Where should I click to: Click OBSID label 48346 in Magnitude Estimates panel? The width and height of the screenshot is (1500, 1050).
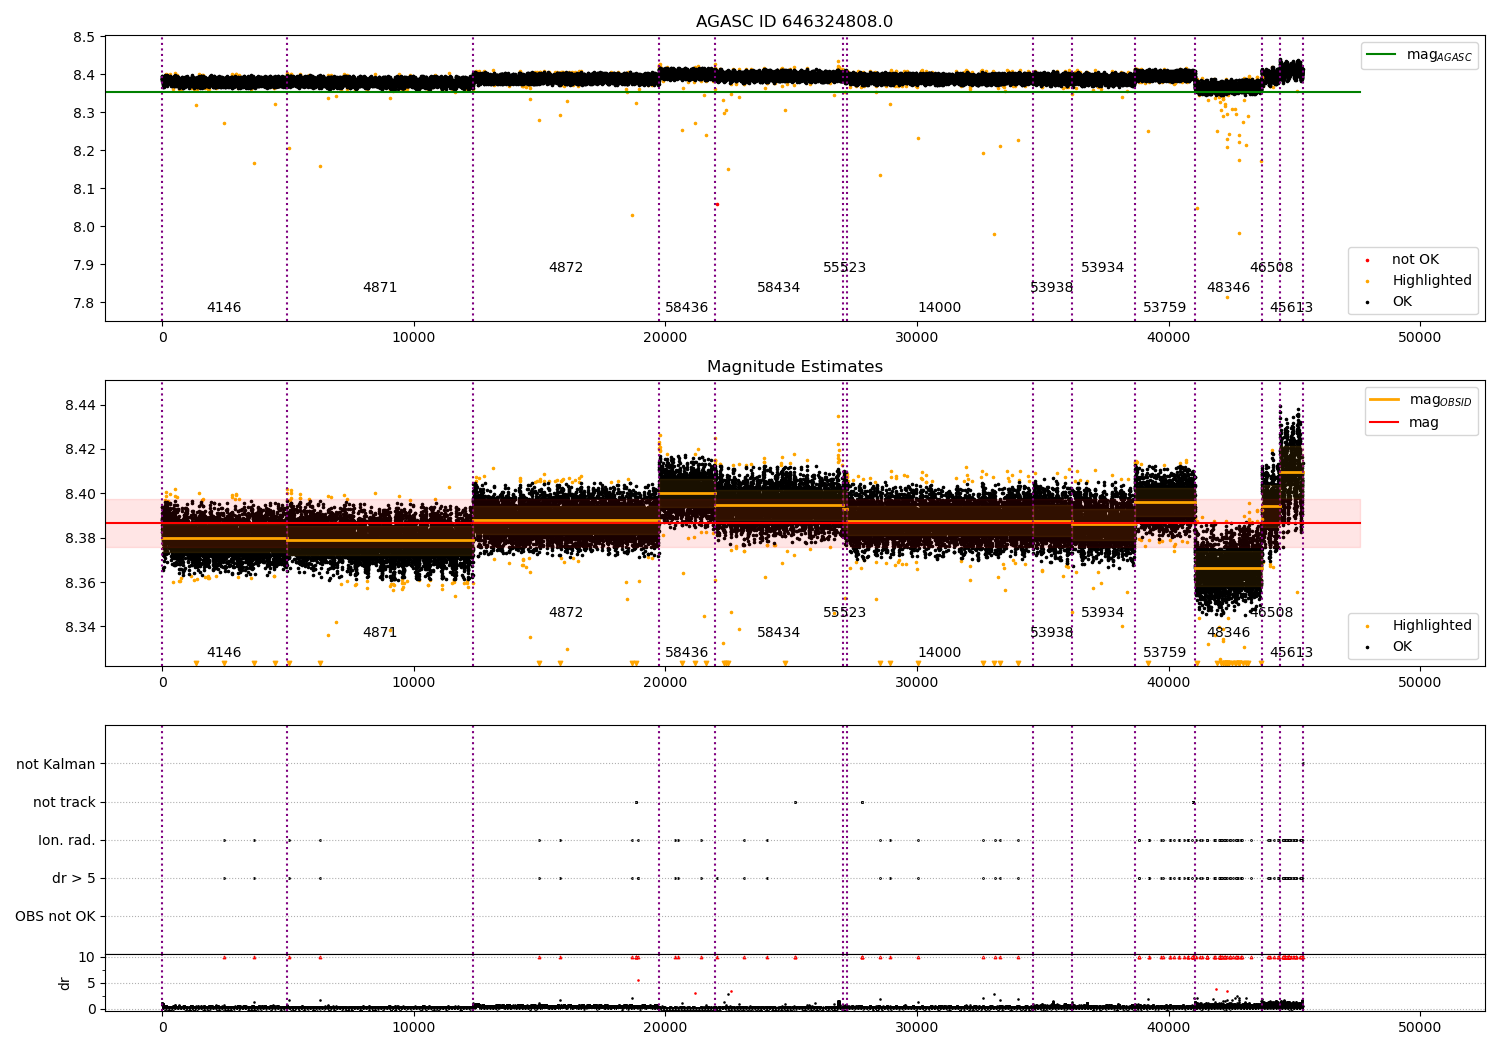point(1229,633)
